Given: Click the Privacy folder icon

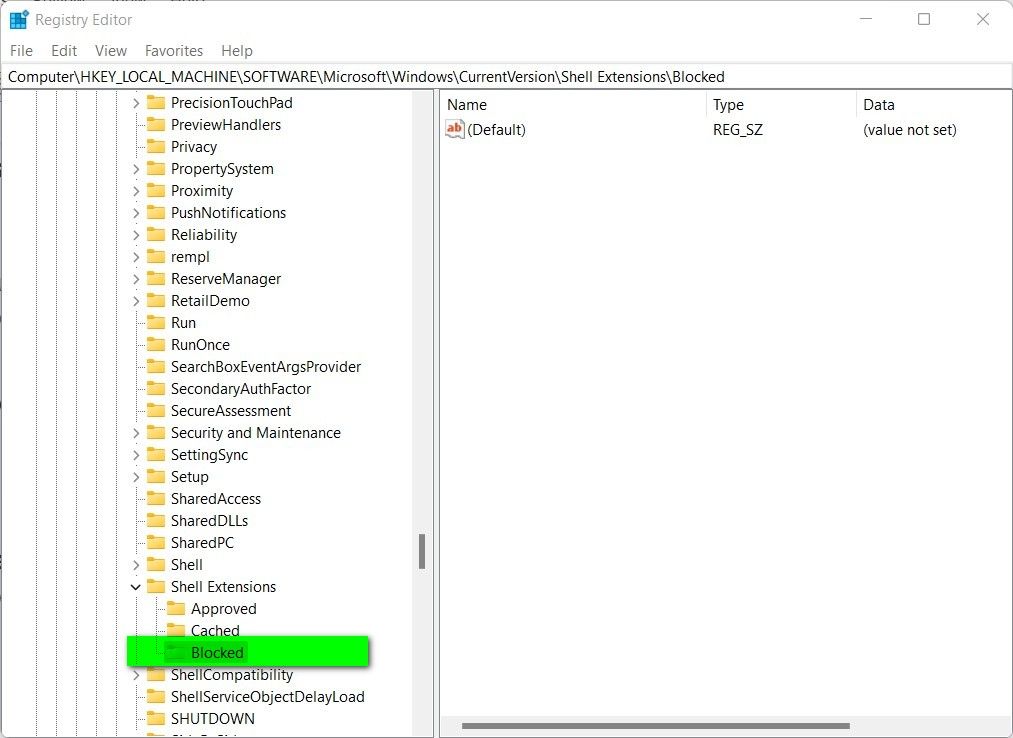Looking at the screenshot, I should [156, 146].
